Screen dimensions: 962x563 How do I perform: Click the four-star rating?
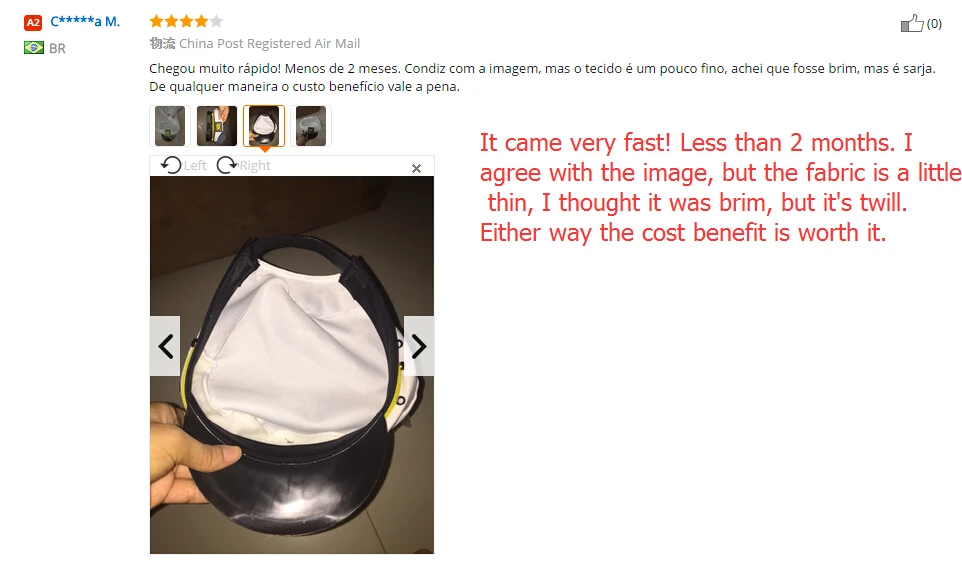point(186,21)
